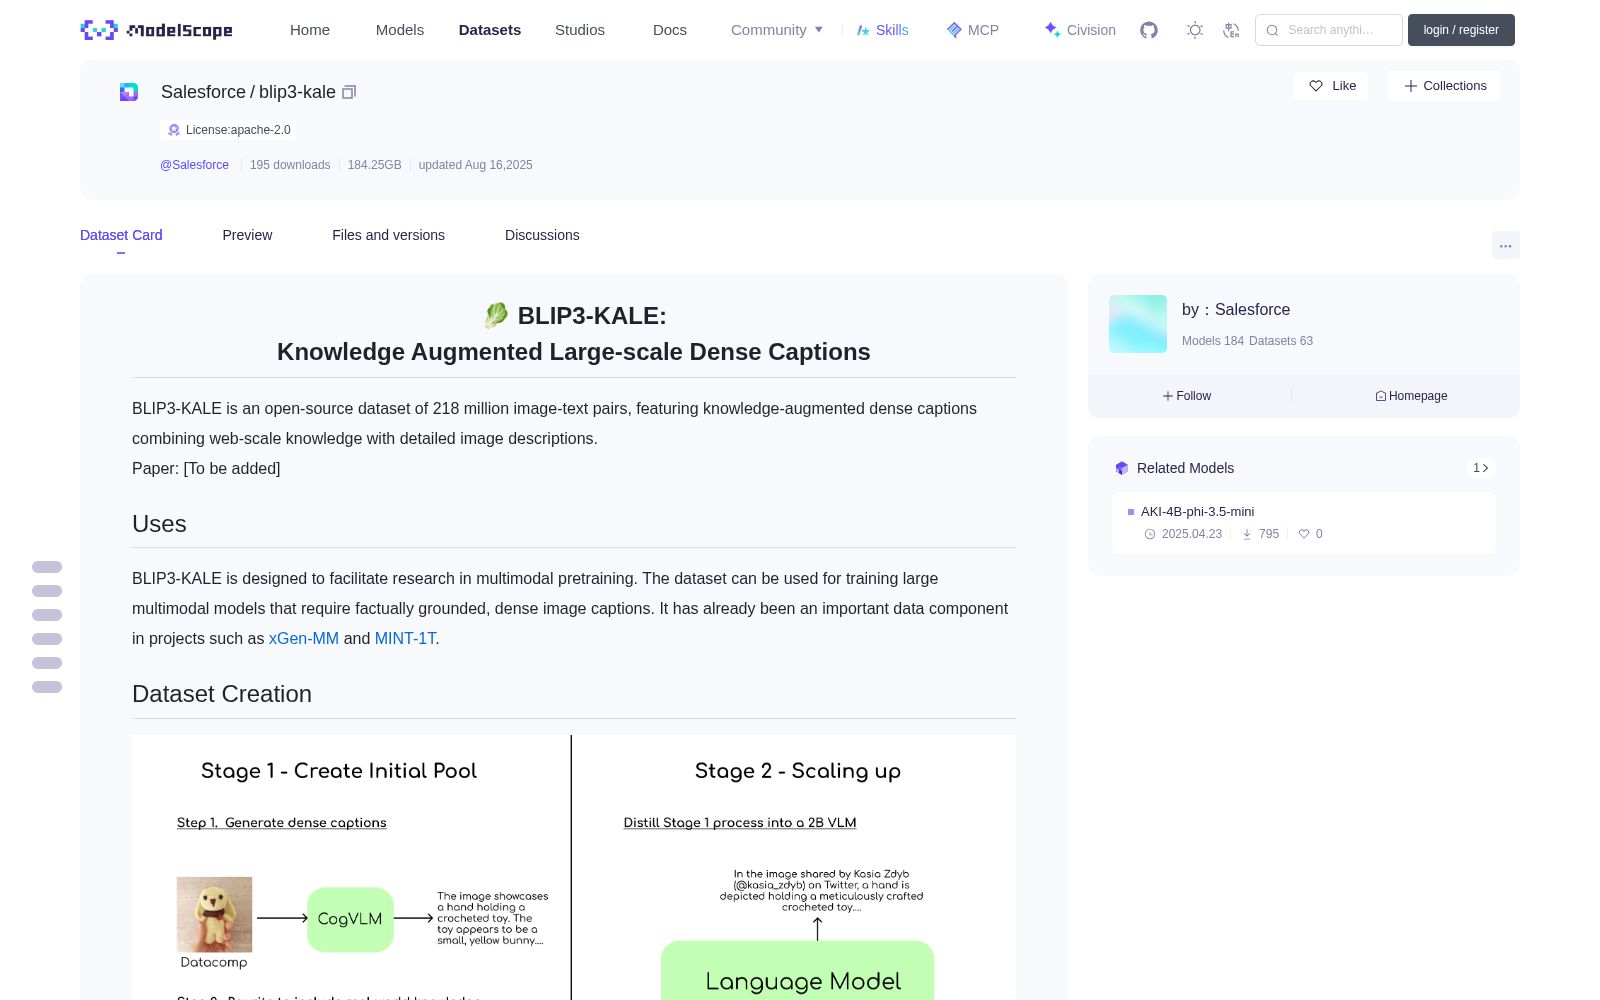The image size is (1600, 1000).
Task: Open the ModelScope logo home link
Action: [157, 30]
